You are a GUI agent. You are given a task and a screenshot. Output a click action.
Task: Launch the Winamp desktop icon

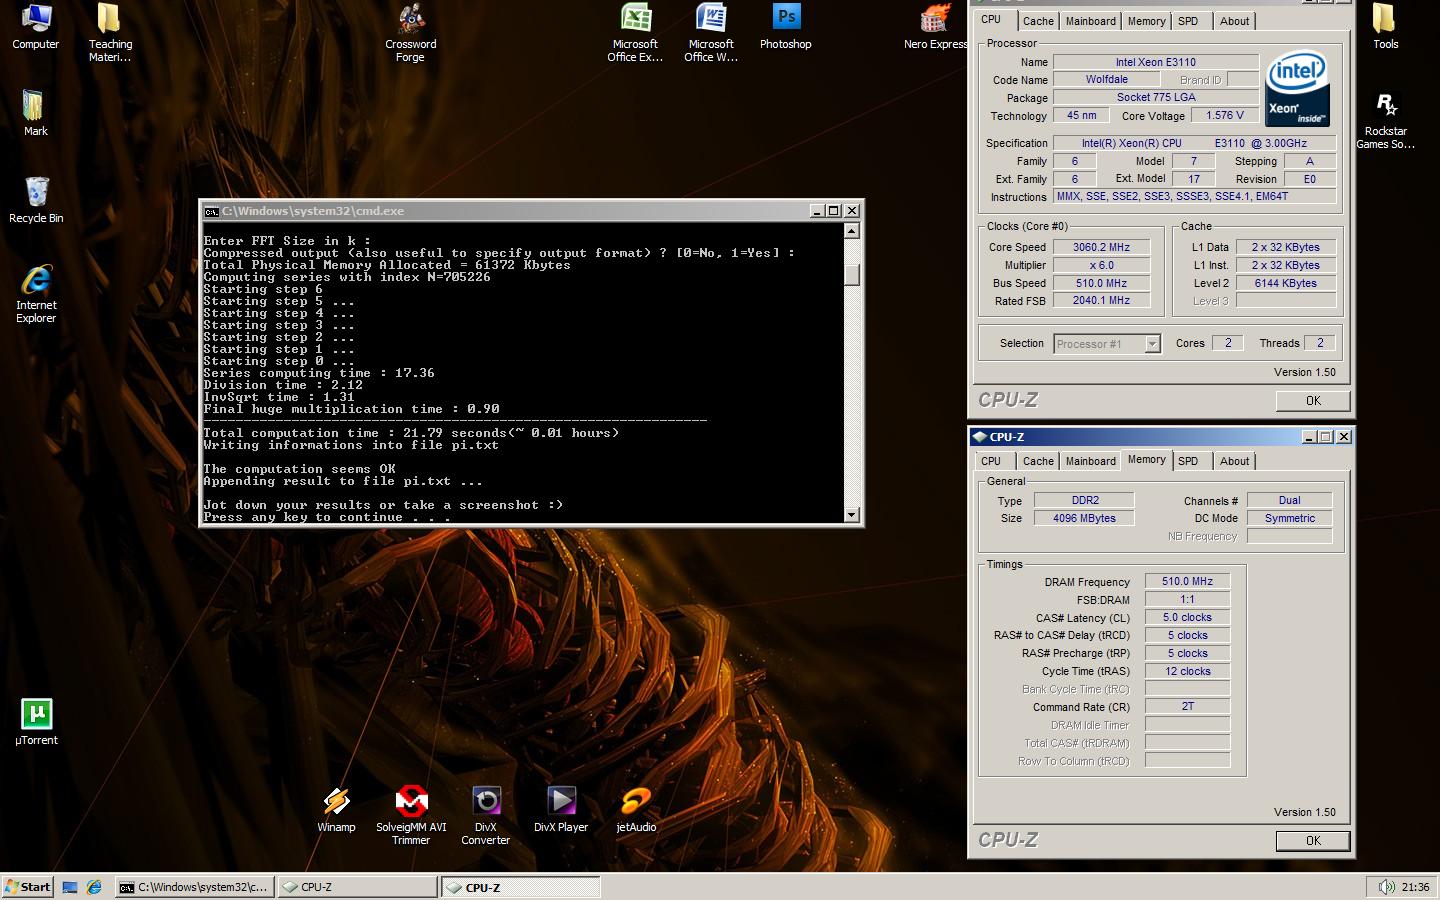336,809
